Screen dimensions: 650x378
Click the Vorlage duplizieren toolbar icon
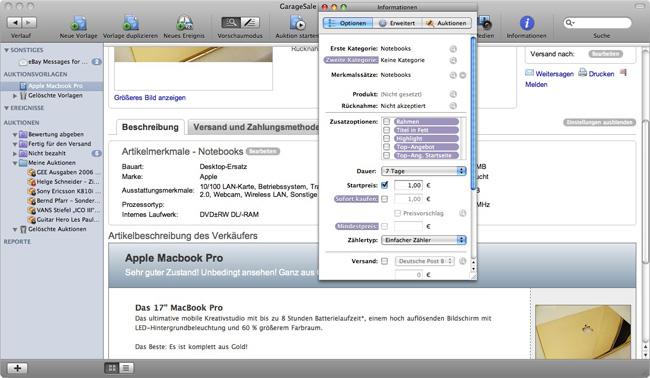[x=131, y=23]
